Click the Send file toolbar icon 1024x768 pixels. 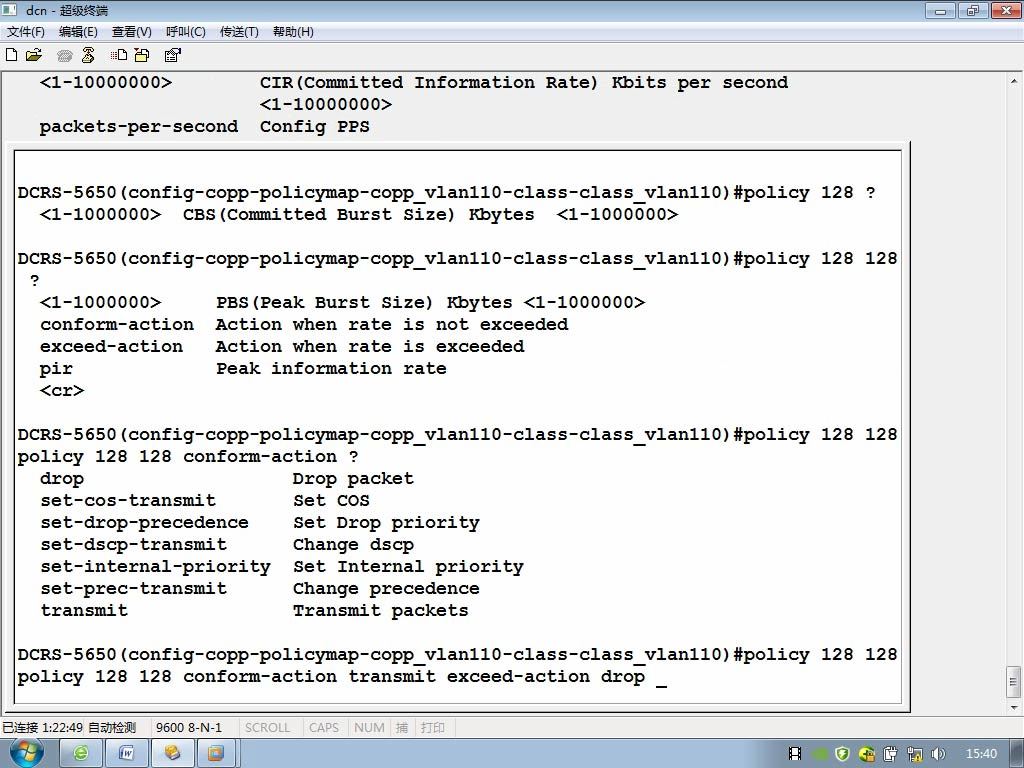119,56
